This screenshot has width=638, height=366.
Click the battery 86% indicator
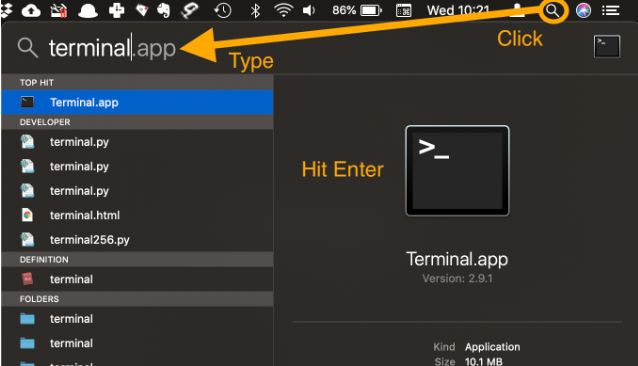tap(357, 10)
